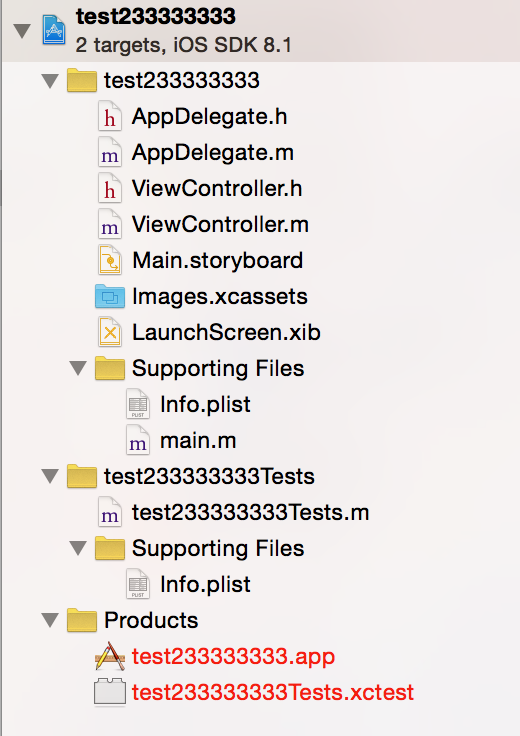Select test233333333Tests.xctest product
The image size is (520, 736).
[x=273, y=692]
